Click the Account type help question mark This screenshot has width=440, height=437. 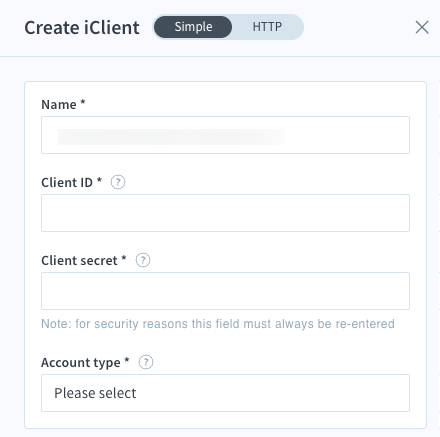click(x=146, y=362)
